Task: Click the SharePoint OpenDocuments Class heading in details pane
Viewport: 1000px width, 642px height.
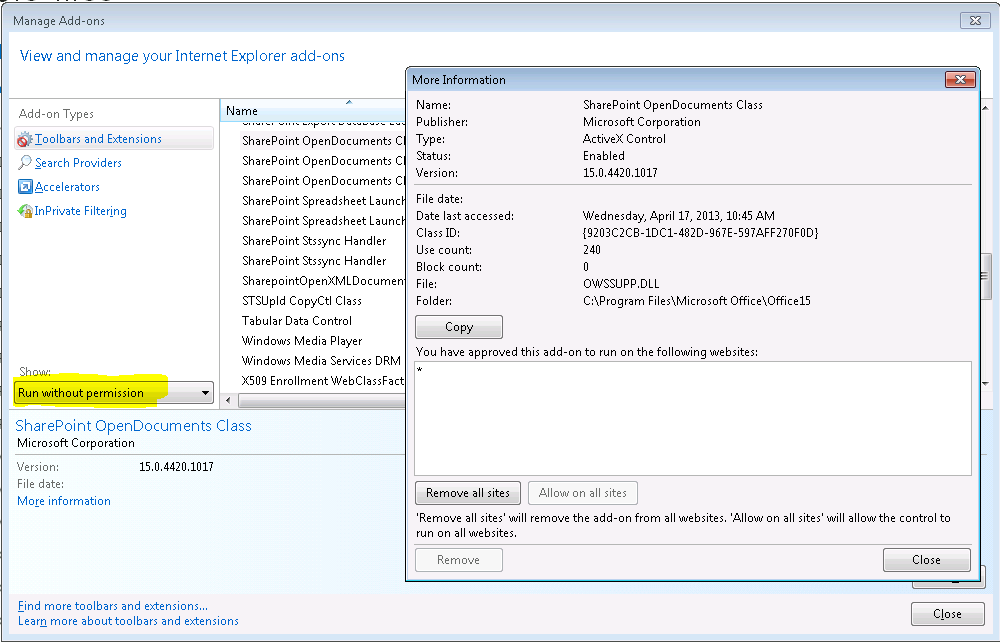Action: (133, 425)
